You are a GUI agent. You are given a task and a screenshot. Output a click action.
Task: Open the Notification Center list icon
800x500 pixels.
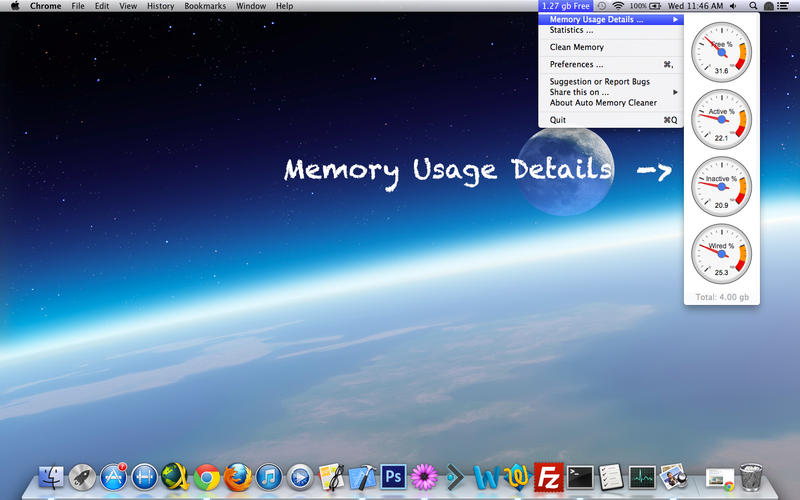(783, 6)
